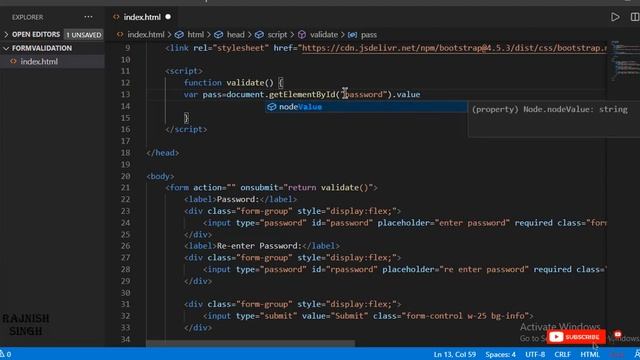Image resolution: width=640 pixels, height=360 pixels.
Task: Click the submit input on line 32
Action: (368, 316)
